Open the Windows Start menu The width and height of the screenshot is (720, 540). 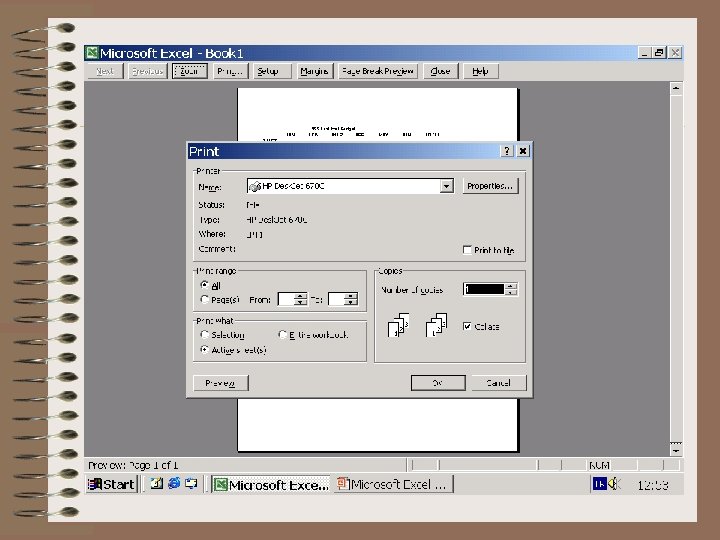[112, 484]
